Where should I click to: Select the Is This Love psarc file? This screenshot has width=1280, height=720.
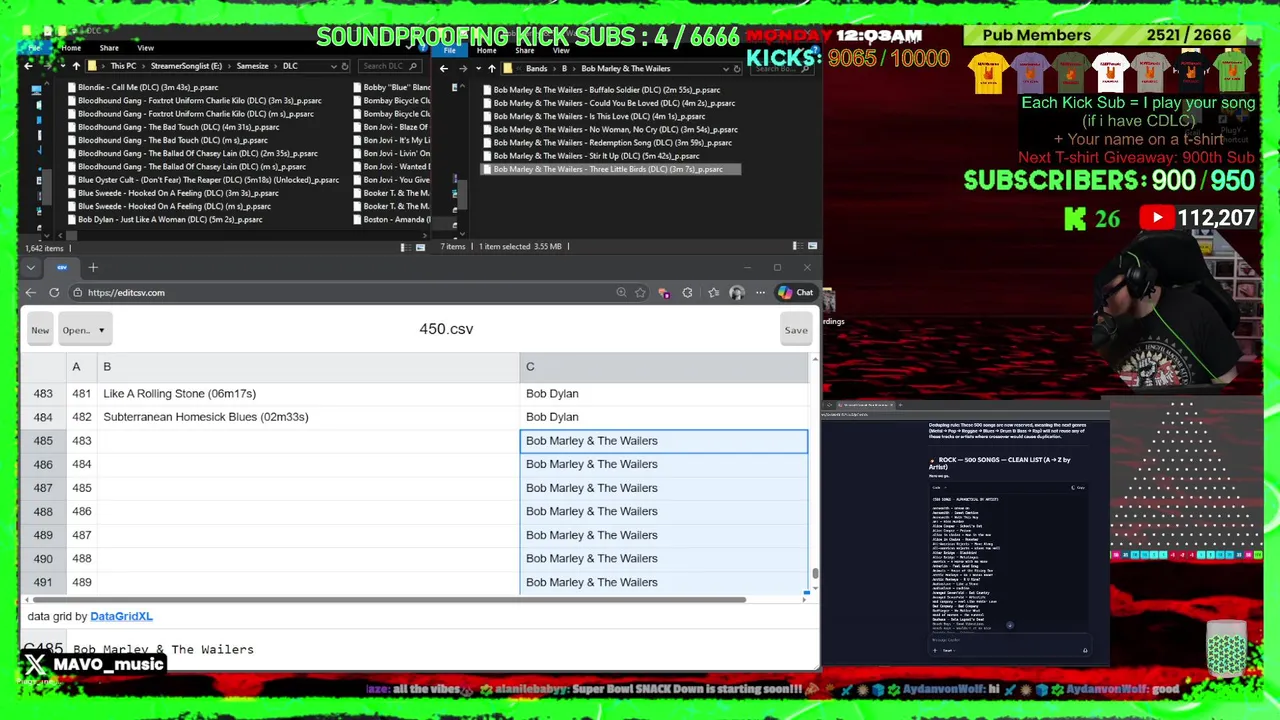593,116
